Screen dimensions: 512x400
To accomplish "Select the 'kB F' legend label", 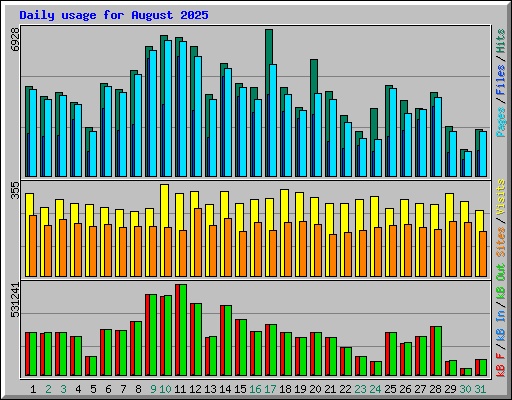I will coord(500,365).
